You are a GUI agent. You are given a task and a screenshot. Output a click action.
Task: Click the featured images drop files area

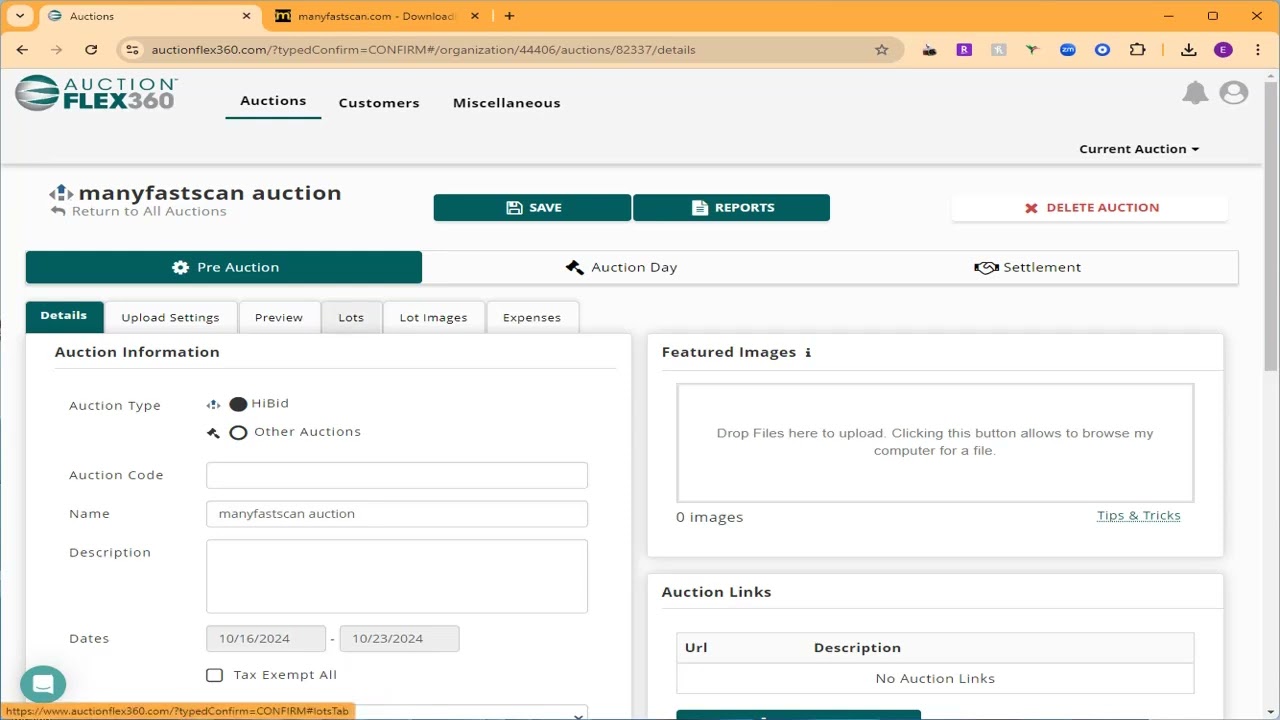tap(935, 442)
